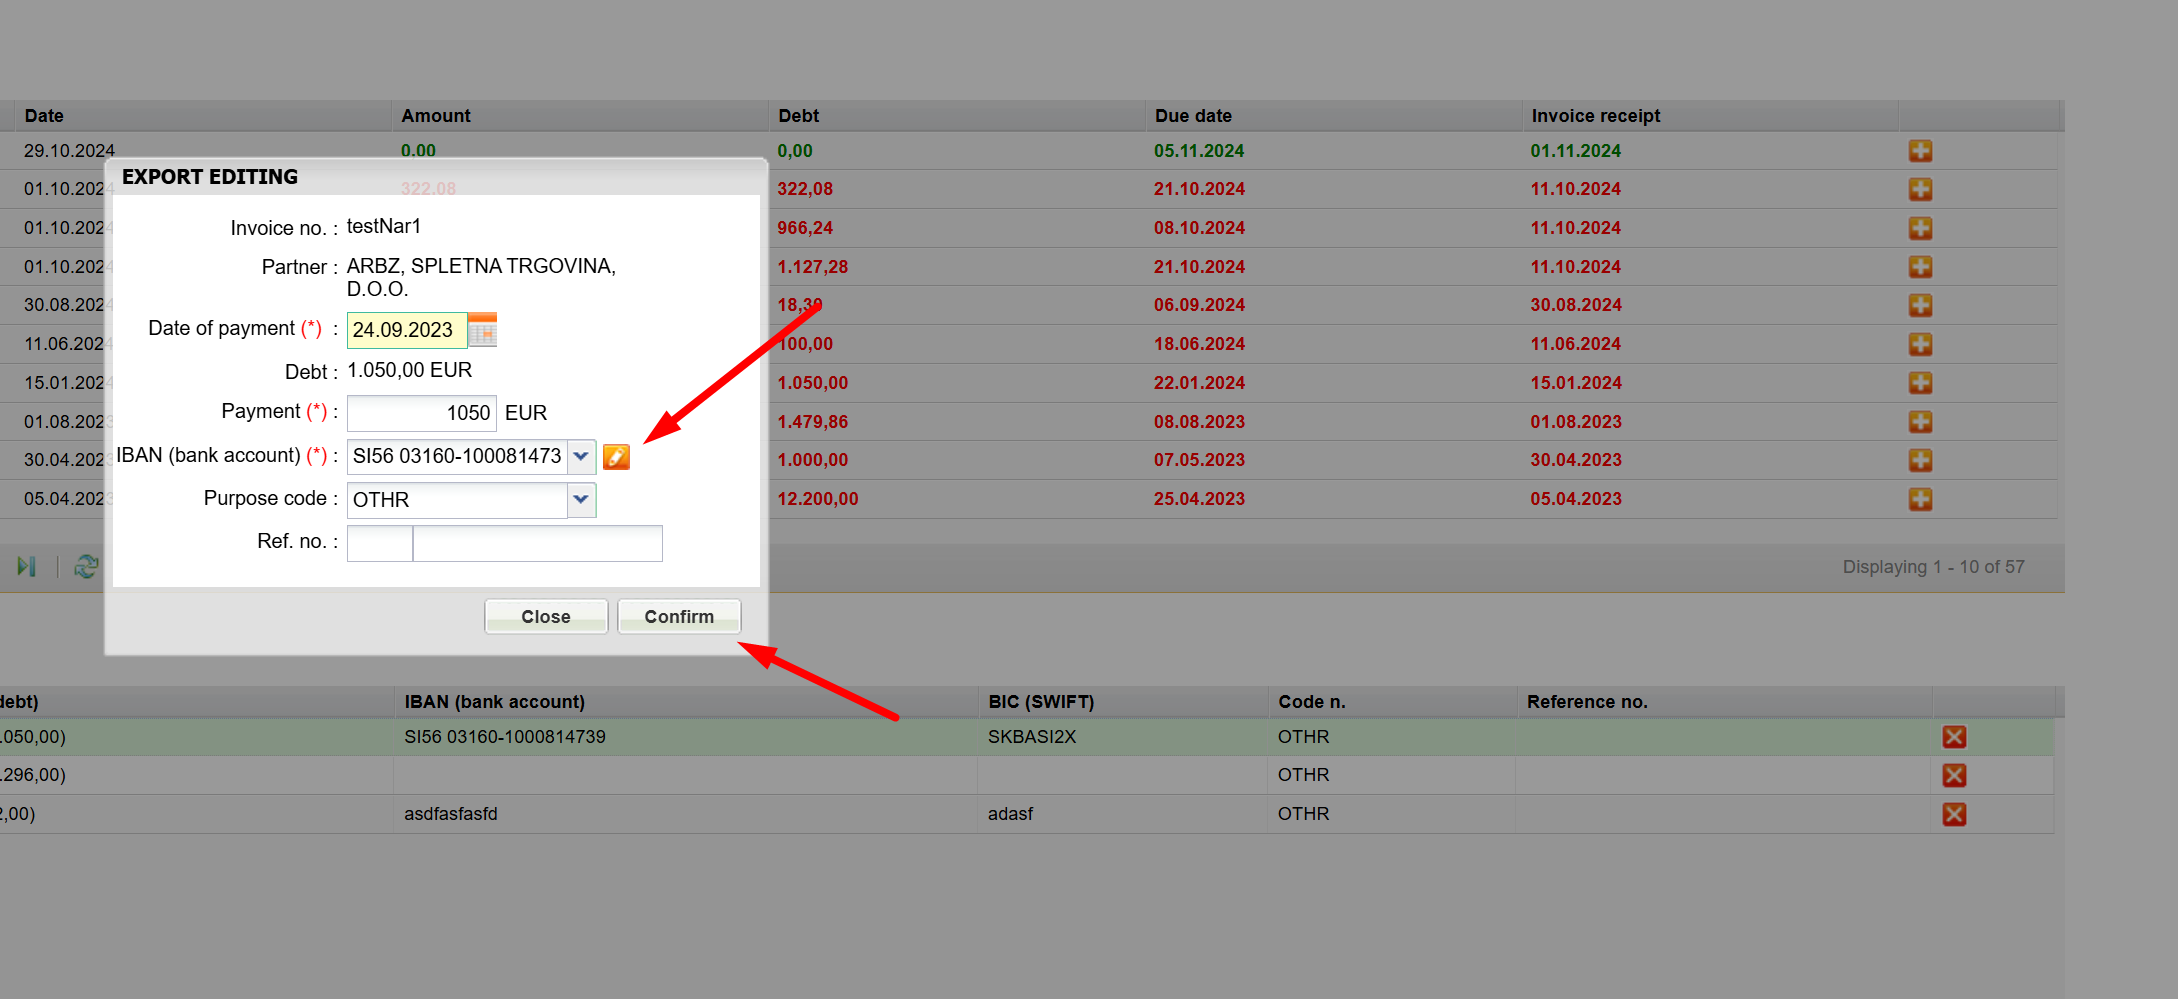Delete the export row with IBAN asdfasfasfd
2178x999 pixels.
coord(1954,814)
